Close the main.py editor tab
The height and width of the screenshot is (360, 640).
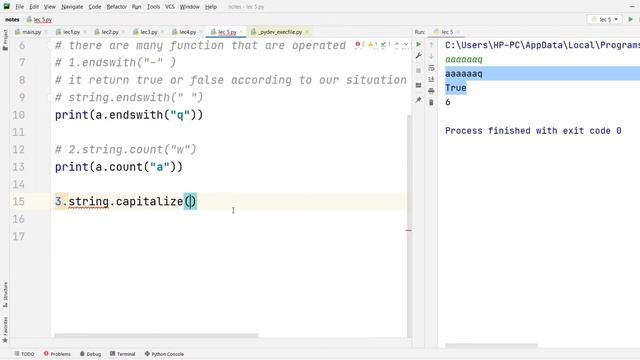(x=46, y=32)
